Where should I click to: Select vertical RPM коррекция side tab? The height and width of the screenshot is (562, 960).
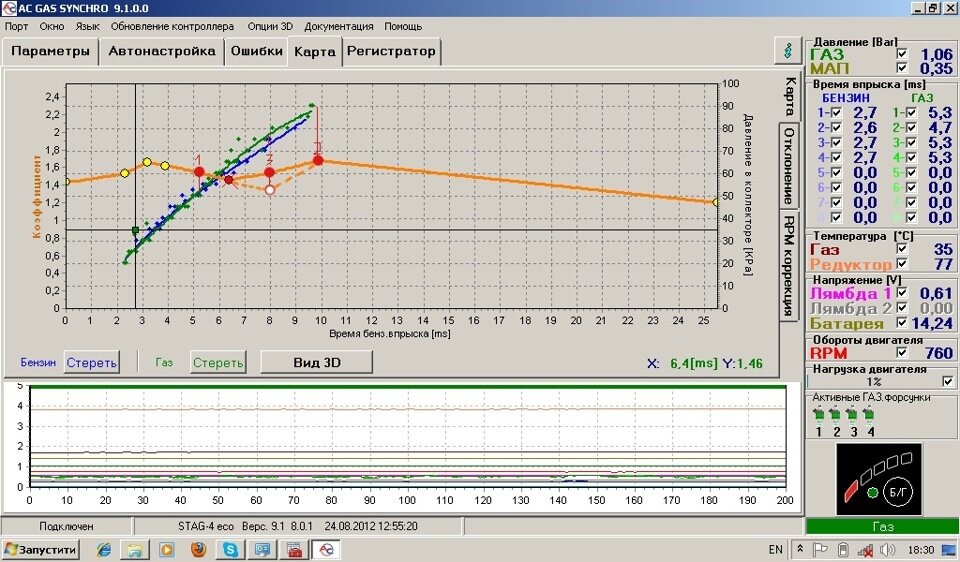[789, 266]
